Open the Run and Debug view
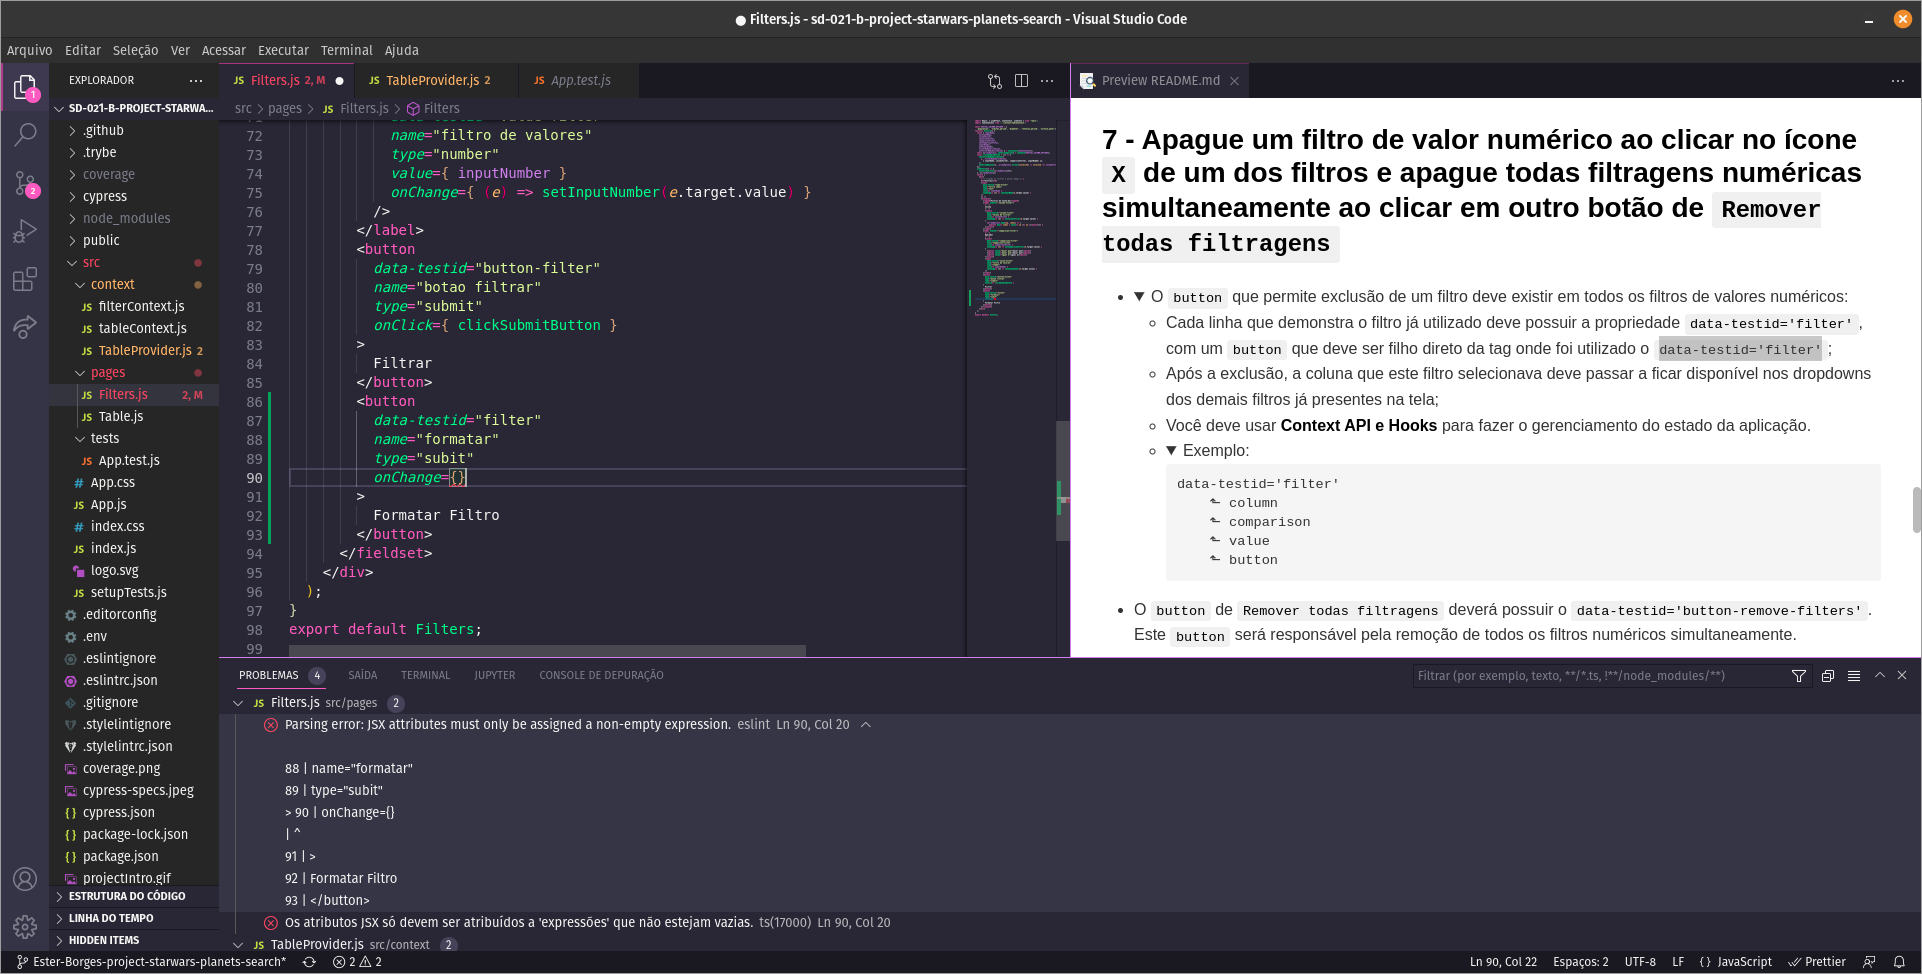 pyautogui.click(x=25, y=231)
